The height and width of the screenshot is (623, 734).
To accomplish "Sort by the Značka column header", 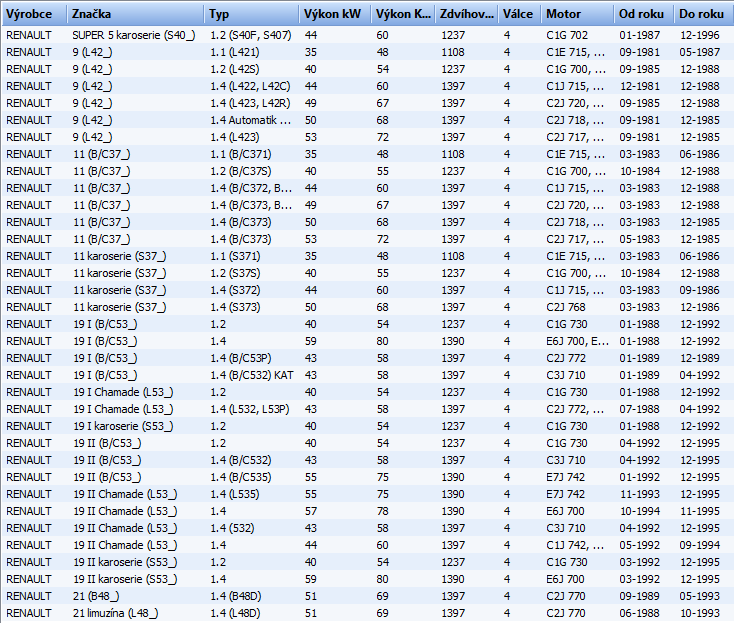I will 135,14.
